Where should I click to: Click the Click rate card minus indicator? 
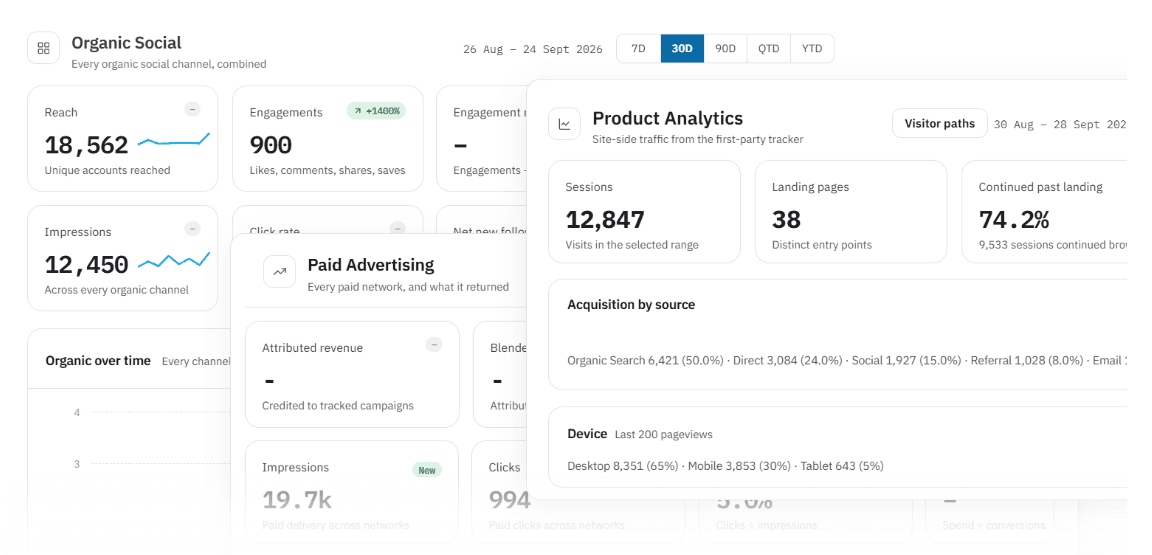pyautogui.click(x=397, y=229)
